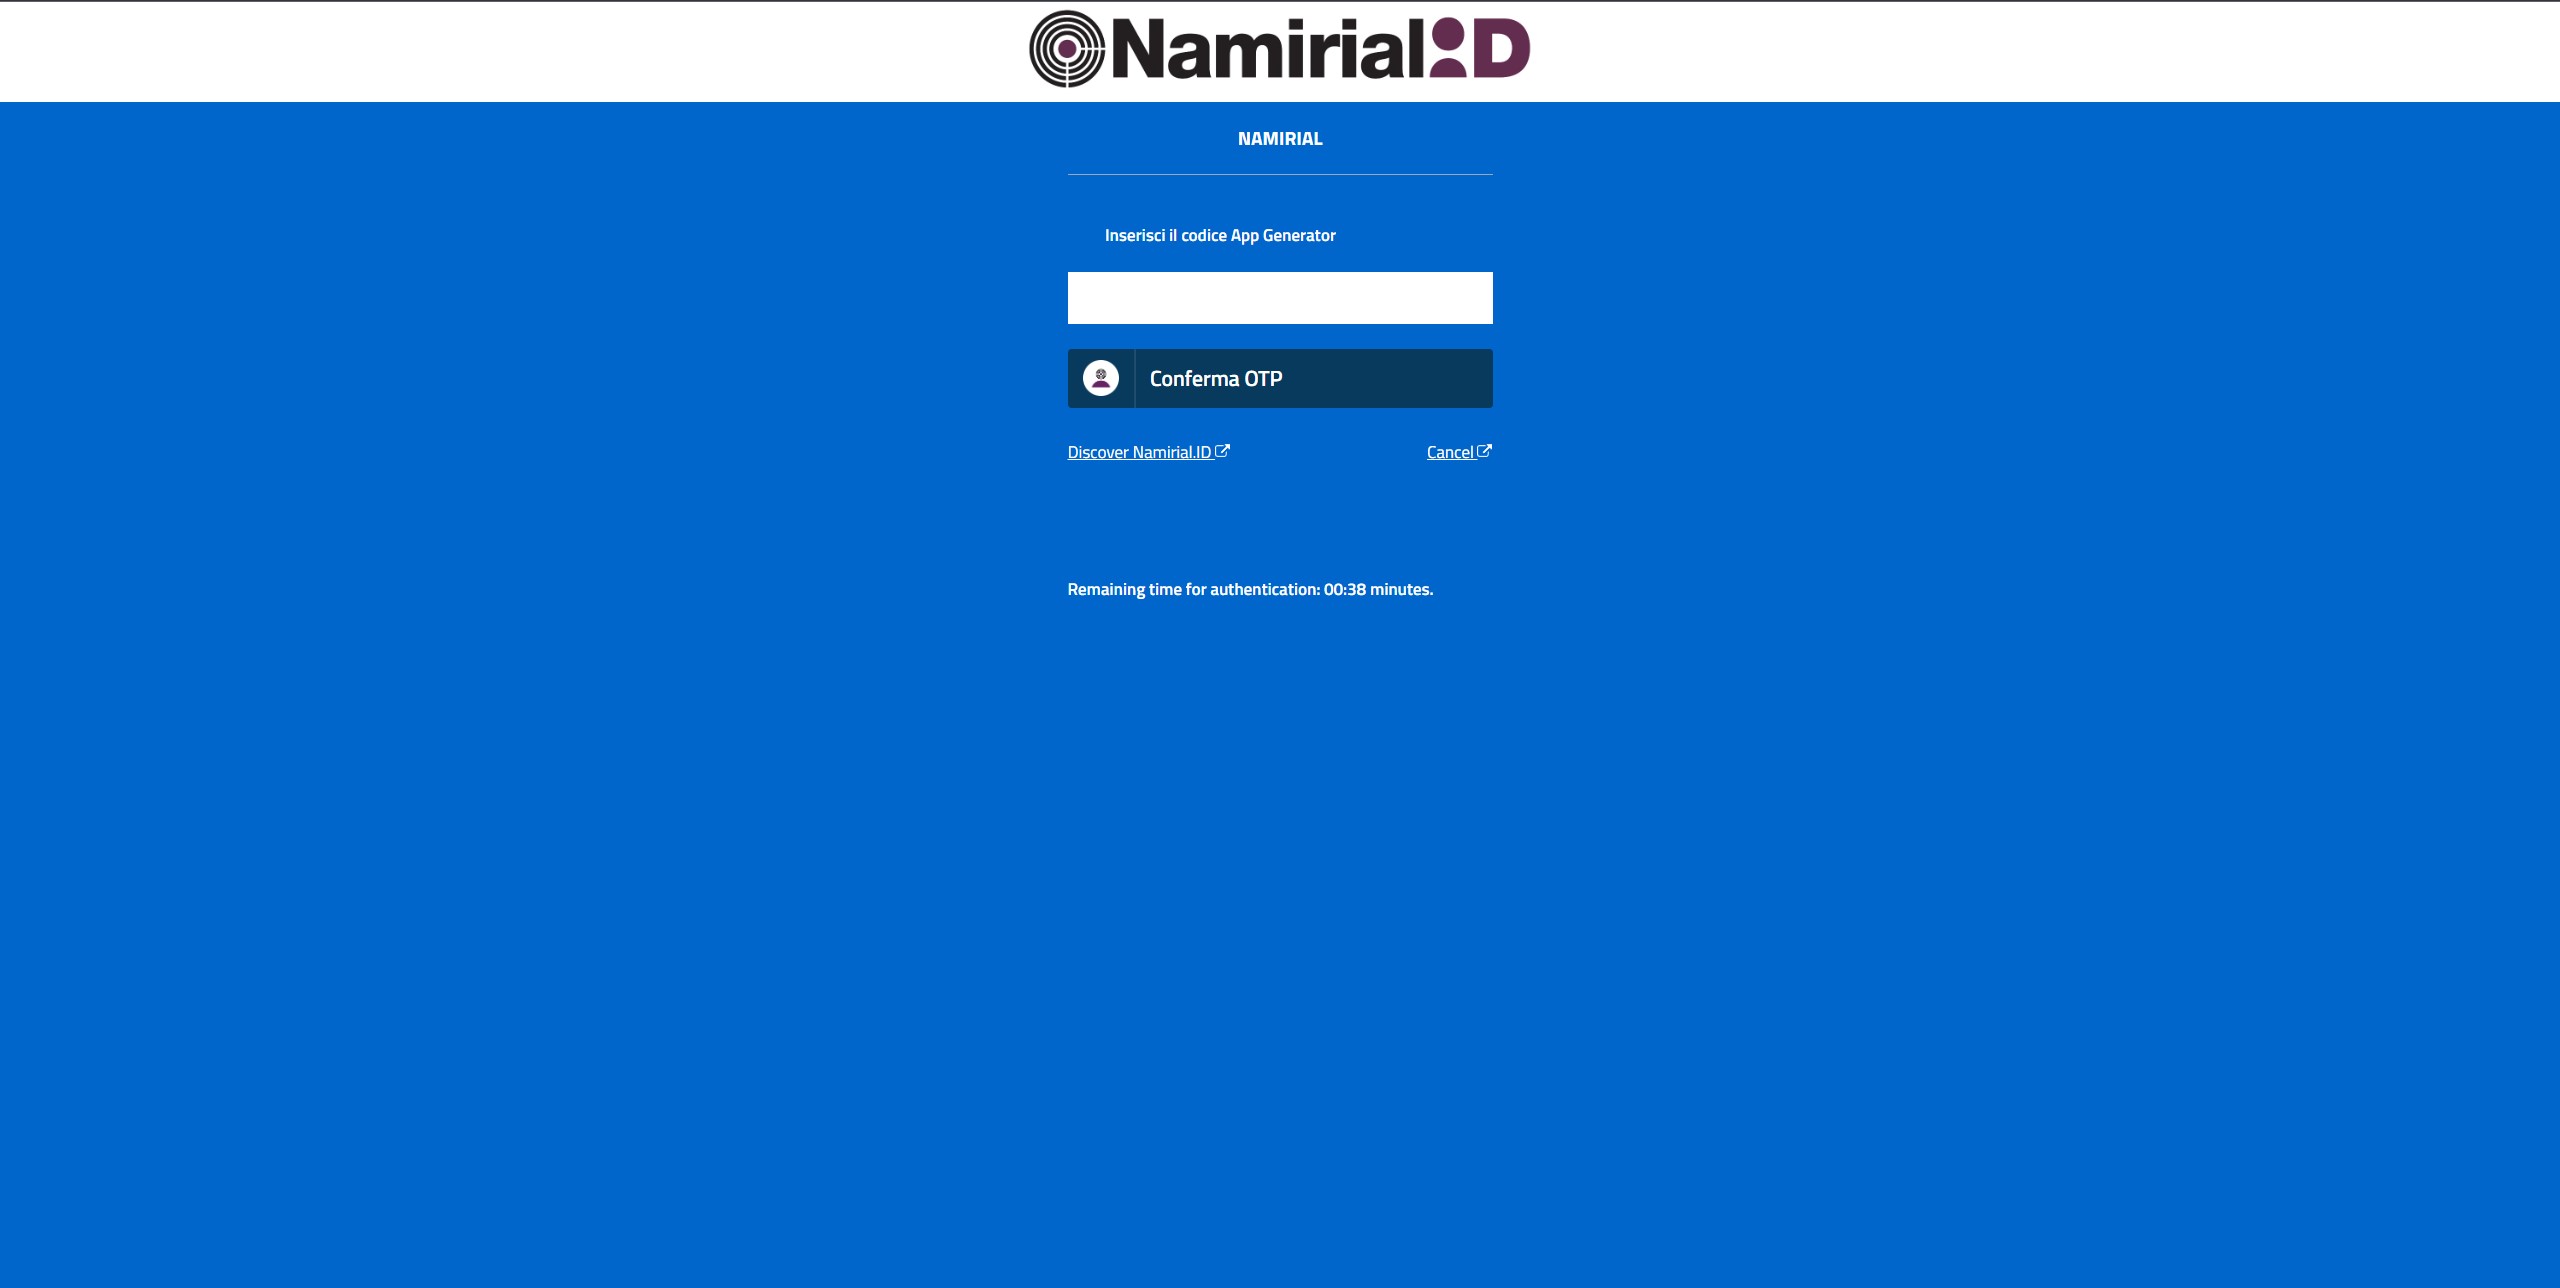Click the 'Inserisci il codice App Generator' label
This screenshot has width=2560, height=1288.
pyautogui.click(x=1220, y=235)
